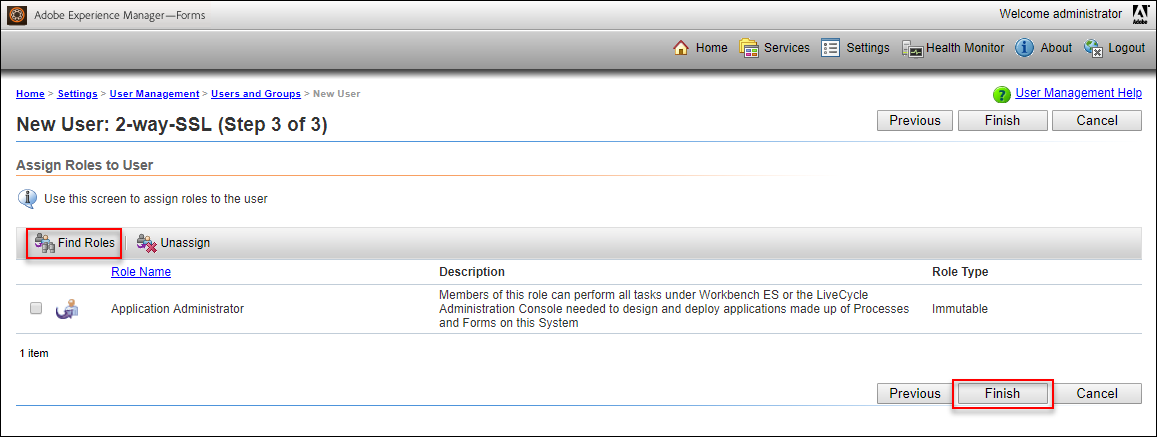Screen dimensions: 1157x437
Task: Tick the Application Administrator checkbox
Action: [x=35, y=309]
